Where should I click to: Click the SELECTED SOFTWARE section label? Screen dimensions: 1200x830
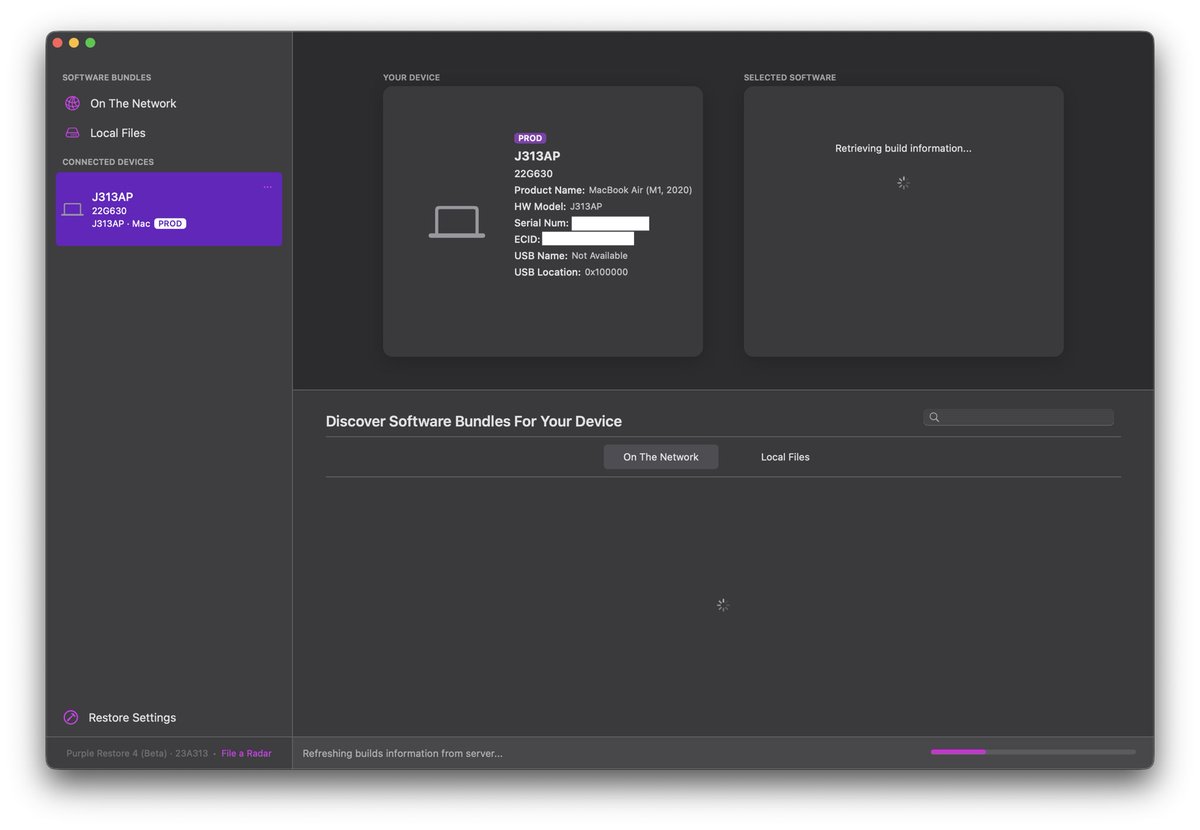790,77
